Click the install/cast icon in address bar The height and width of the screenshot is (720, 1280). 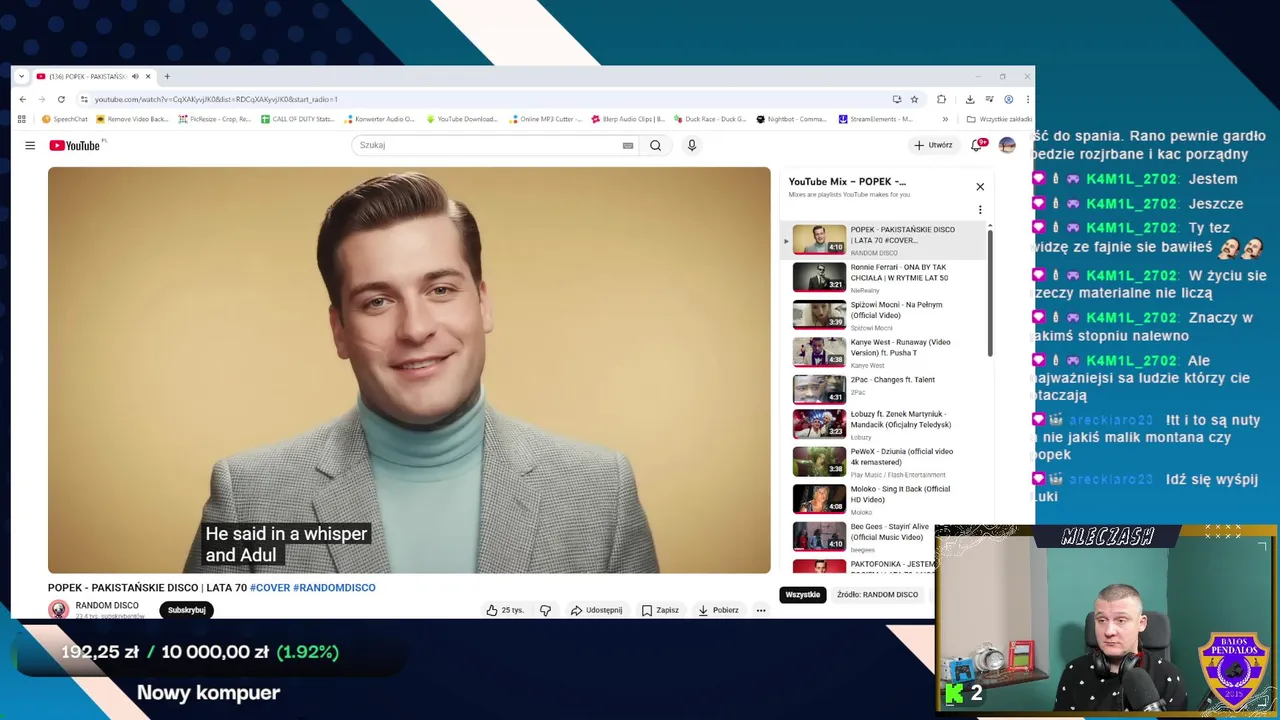coord(897,99)
